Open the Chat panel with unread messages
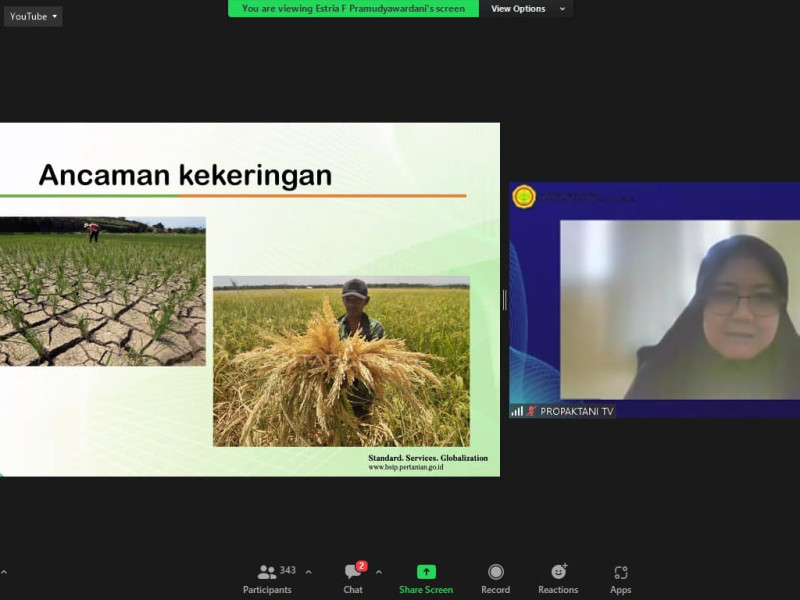 353,577
